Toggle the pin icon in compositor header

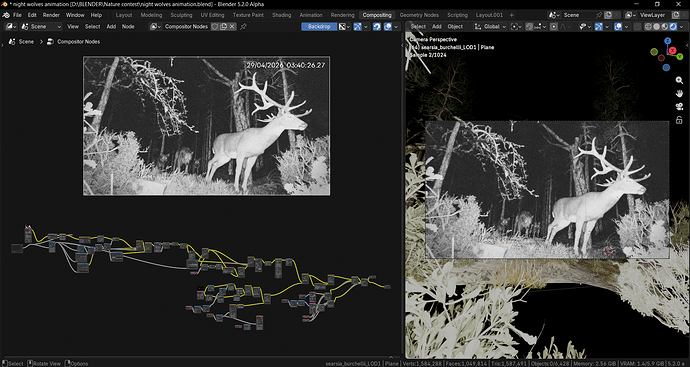tap(243, 26)
